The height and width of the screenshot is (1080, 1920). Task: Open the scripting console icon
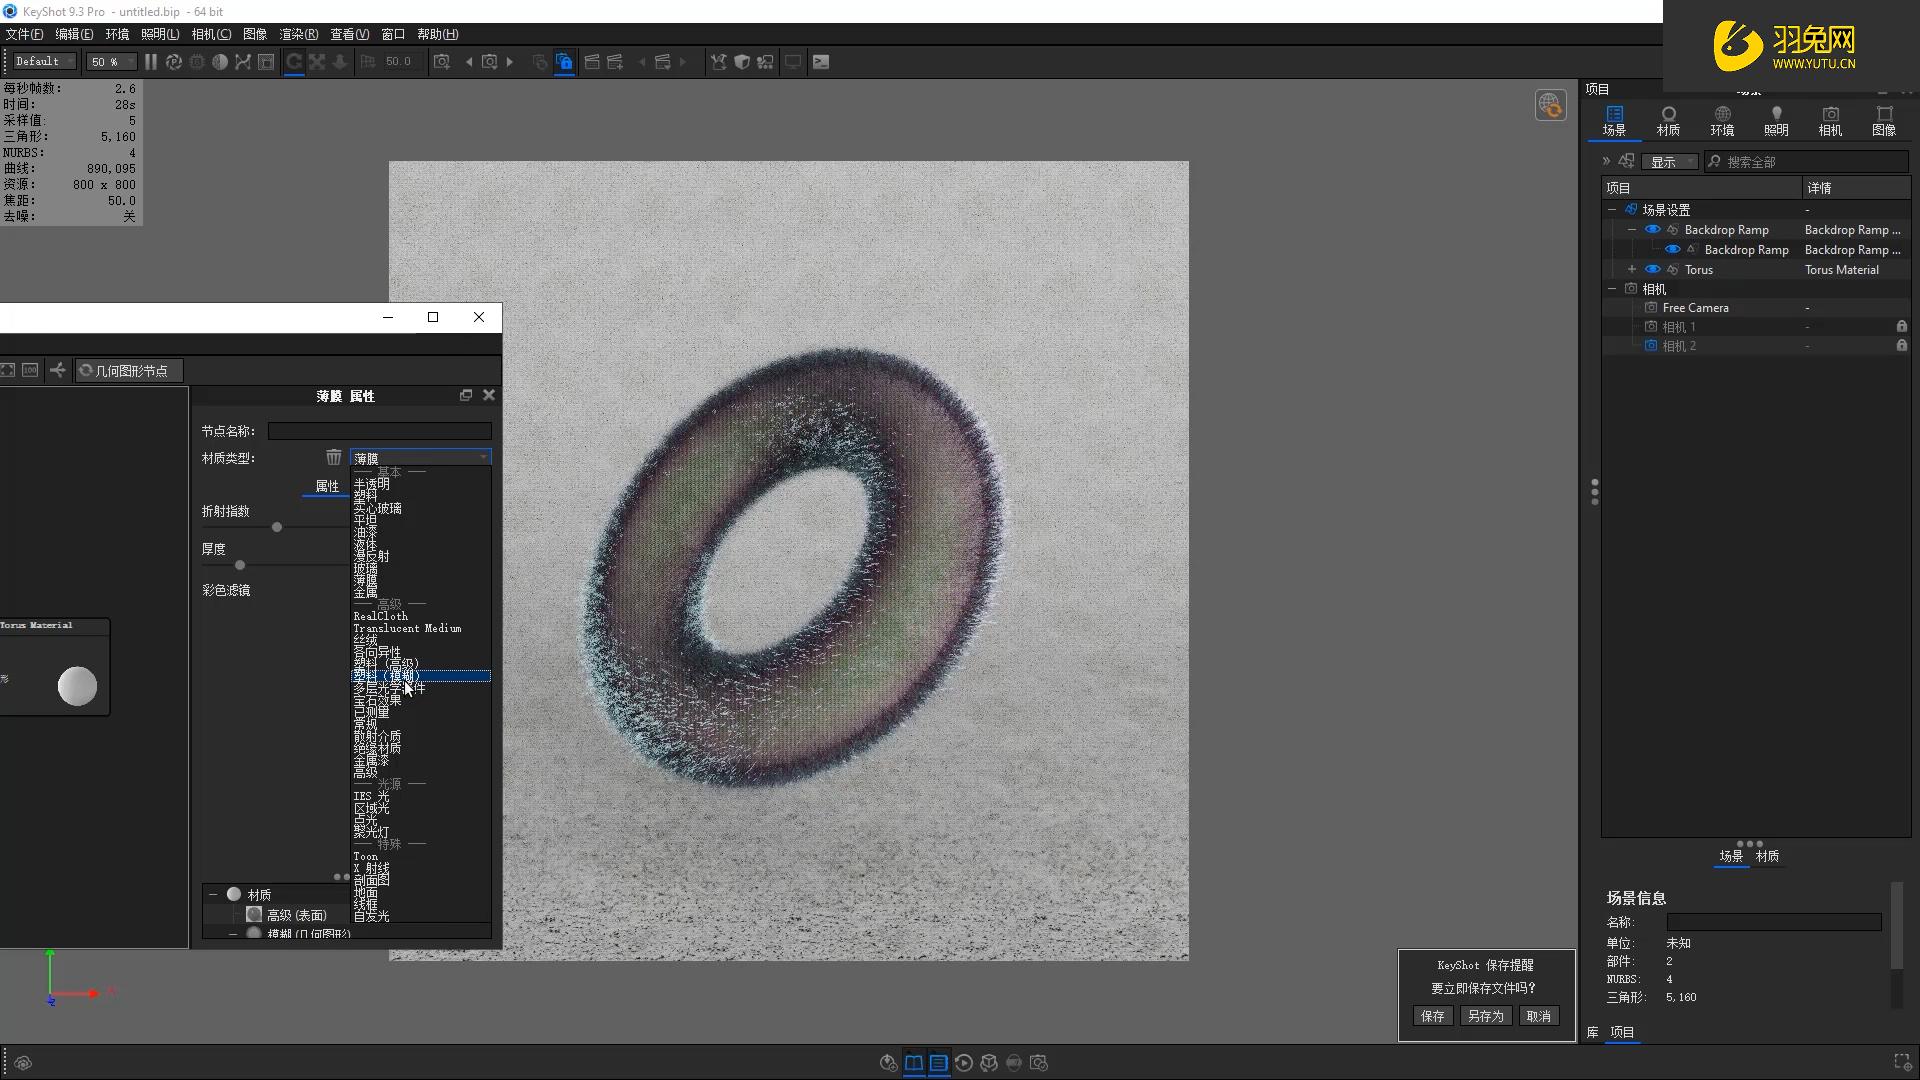821,62
